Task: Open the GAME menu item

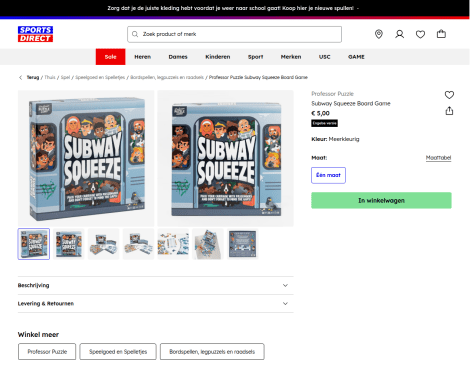Action: (x=356, y=57)
